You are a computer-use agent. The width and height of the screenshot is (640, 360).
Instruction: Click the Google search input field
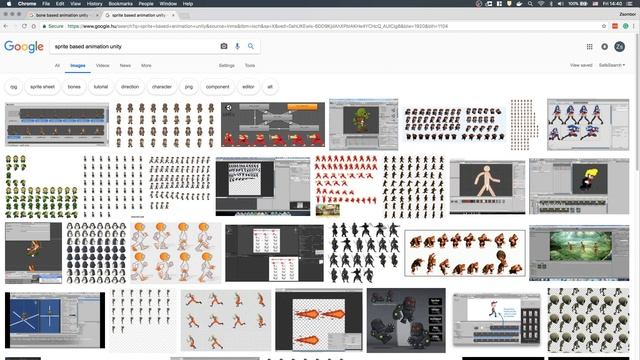point(135,47)
